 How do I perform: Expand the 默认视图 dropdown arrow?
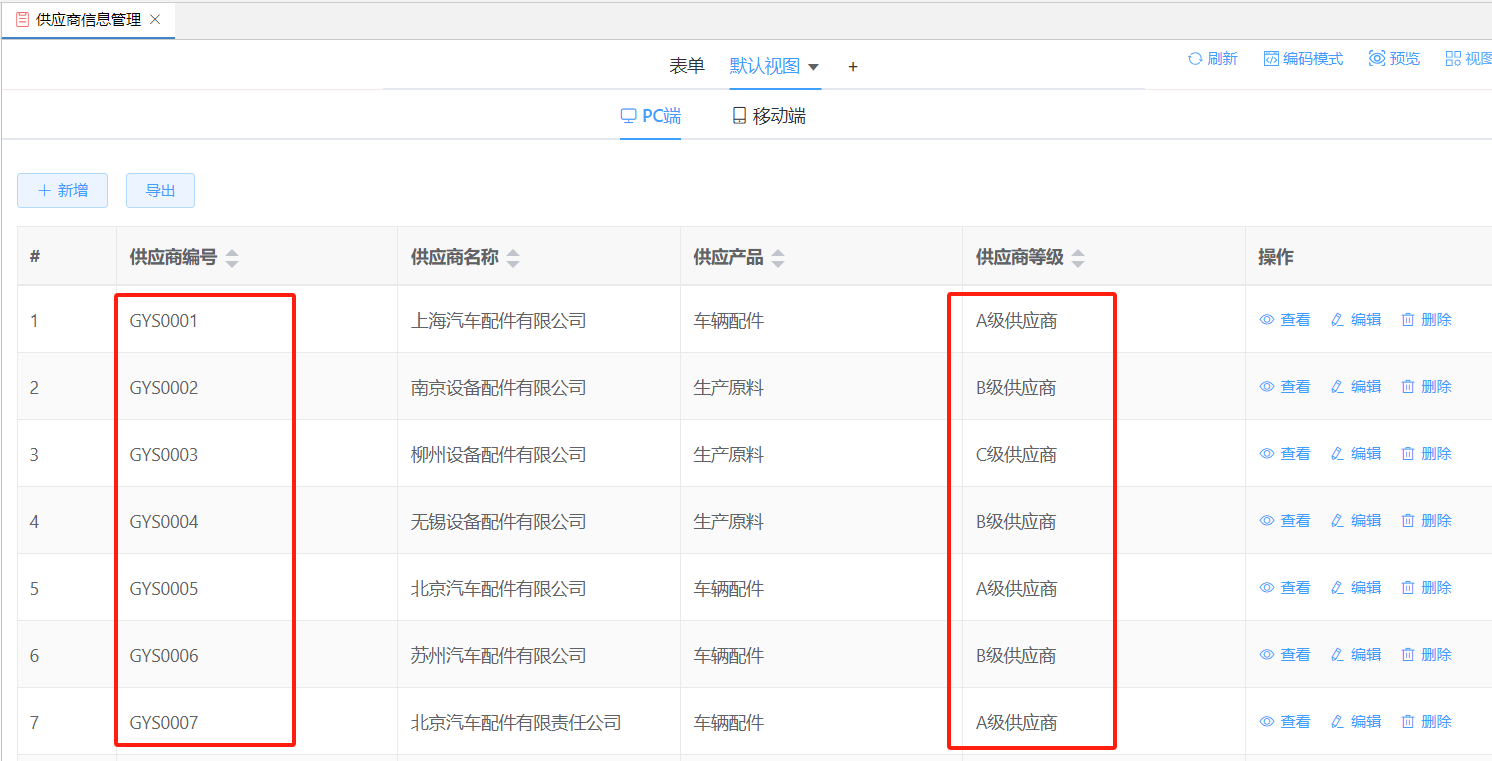813,67
